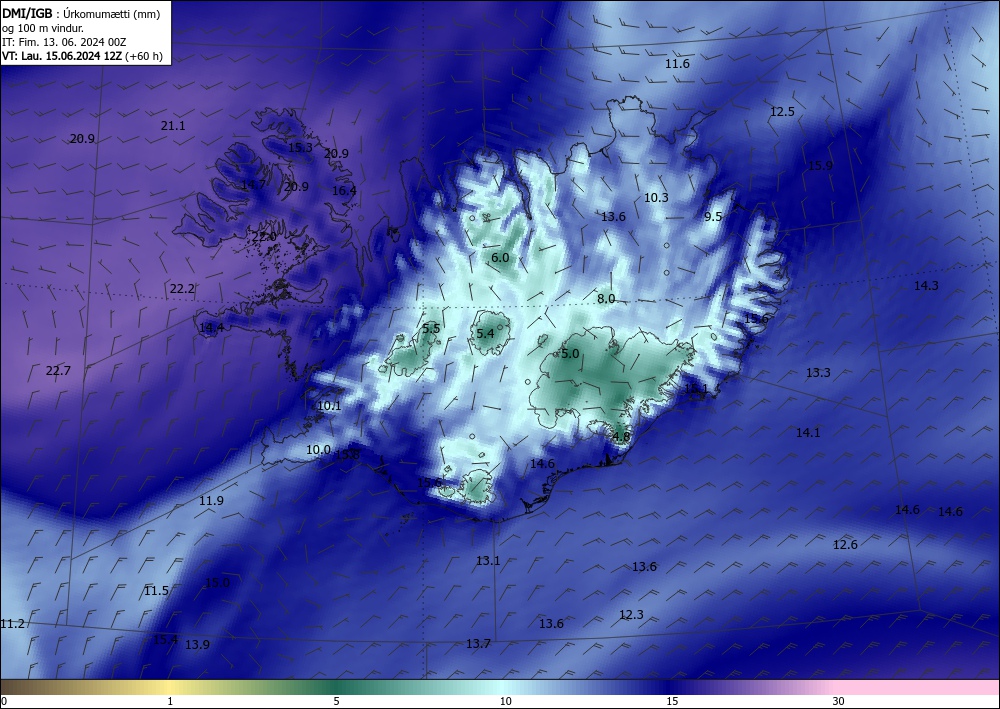Click the precipitation color scale bar
The image size is (1000, 709).
pos(500,687)
